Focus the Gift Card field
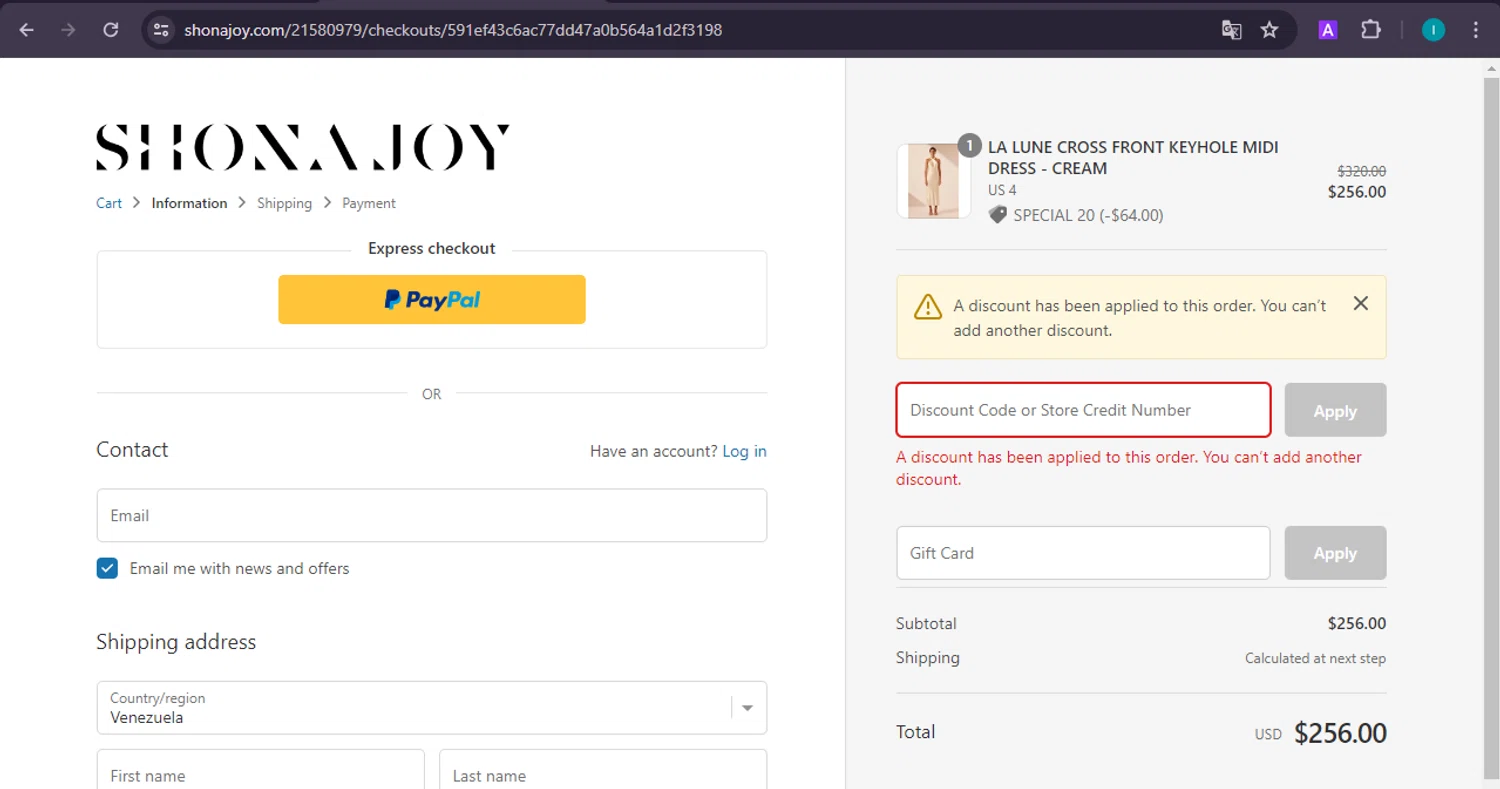Screen dimensions: 1500x789 [x=1083, y=553]
